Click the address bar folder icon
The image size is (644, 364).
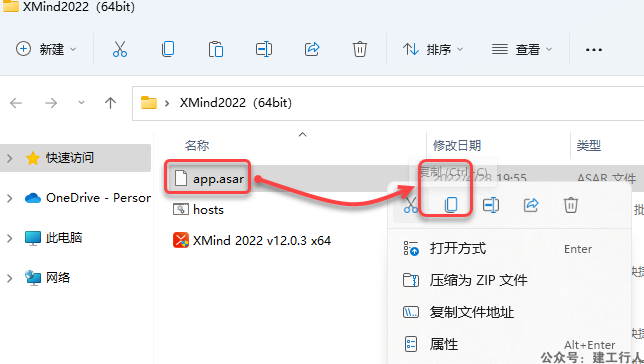(149, 103)
